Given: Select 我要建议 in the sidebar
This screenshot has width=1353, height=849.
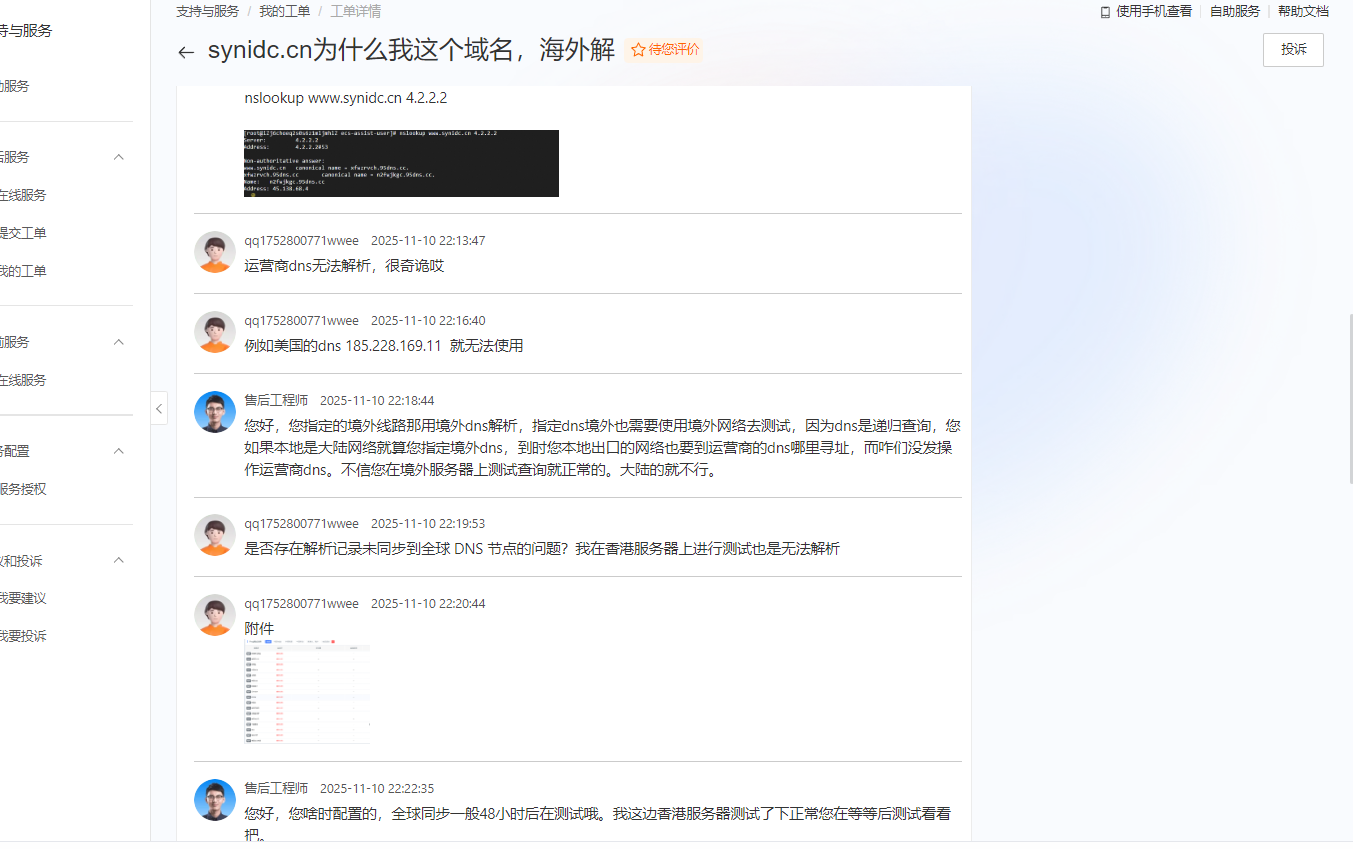Looking at the screenshot, I should click(24, 598).
